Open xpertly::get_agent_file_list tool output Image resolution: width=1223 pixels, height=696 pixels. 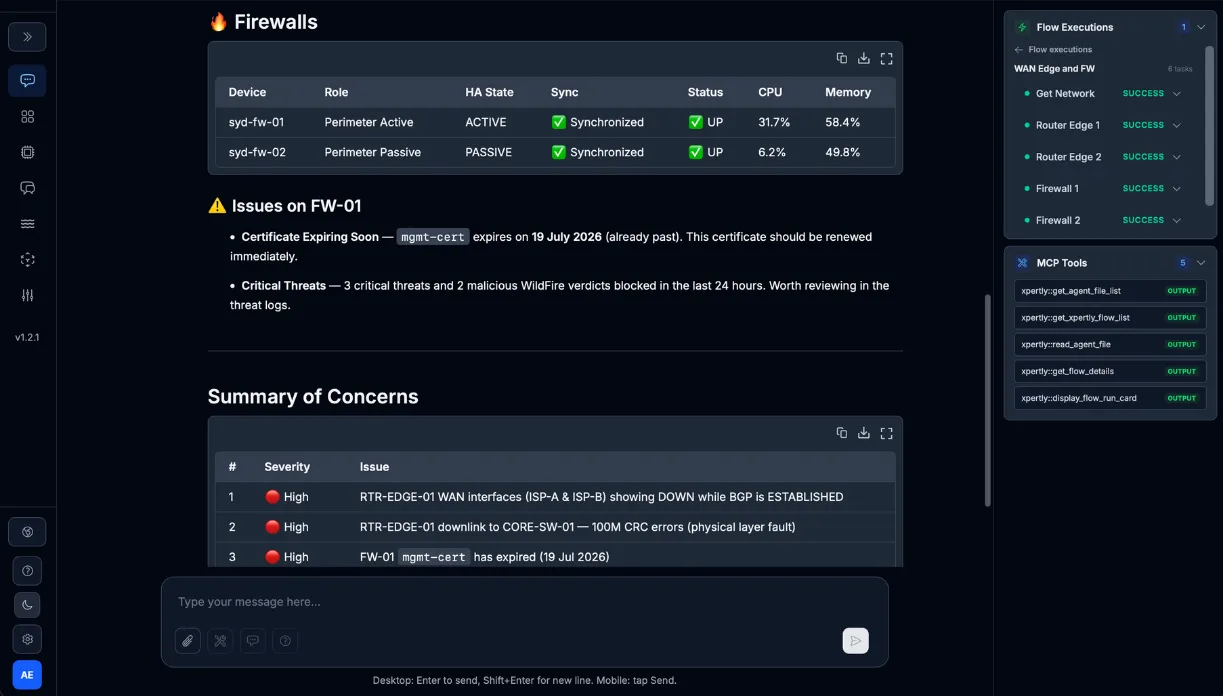1110,291
